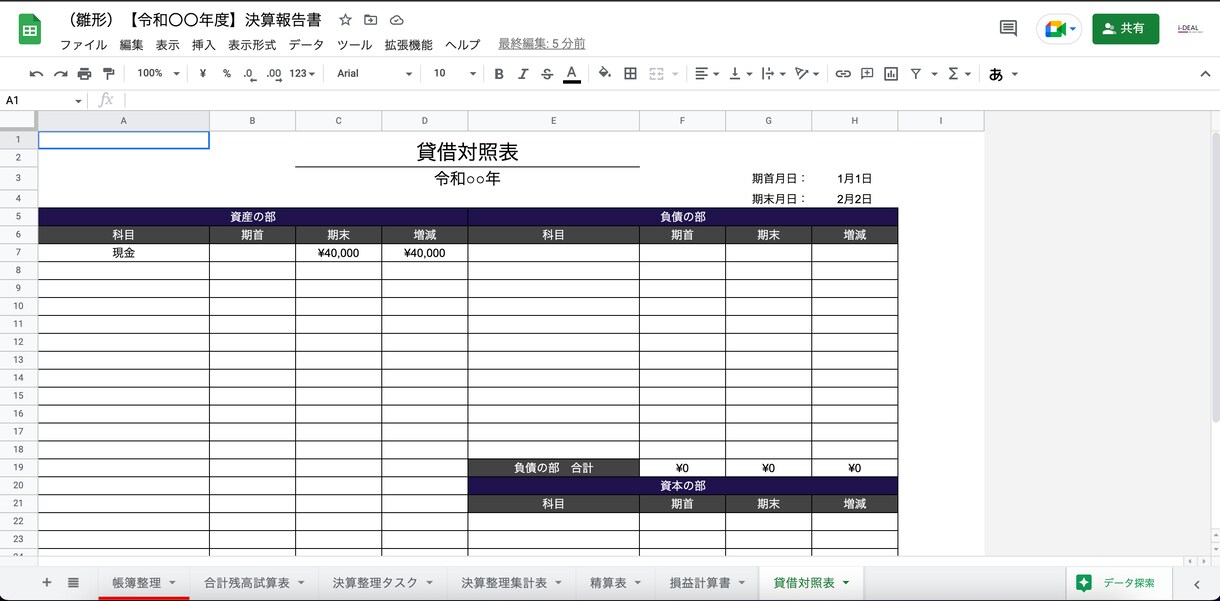
Task: Toggle italic formatting
Action: click(523, 74)
